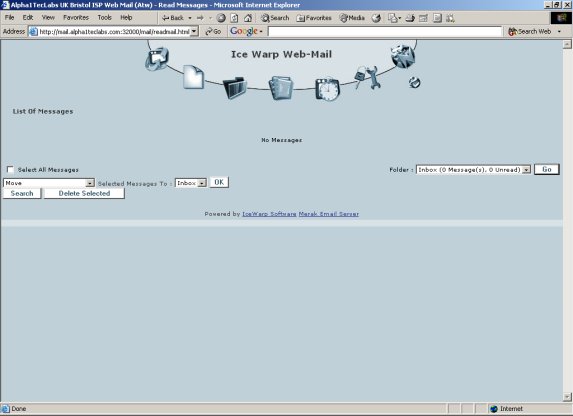Open the History toolbar icon
This screenshot has width=573, height=416.
point(376,18)
